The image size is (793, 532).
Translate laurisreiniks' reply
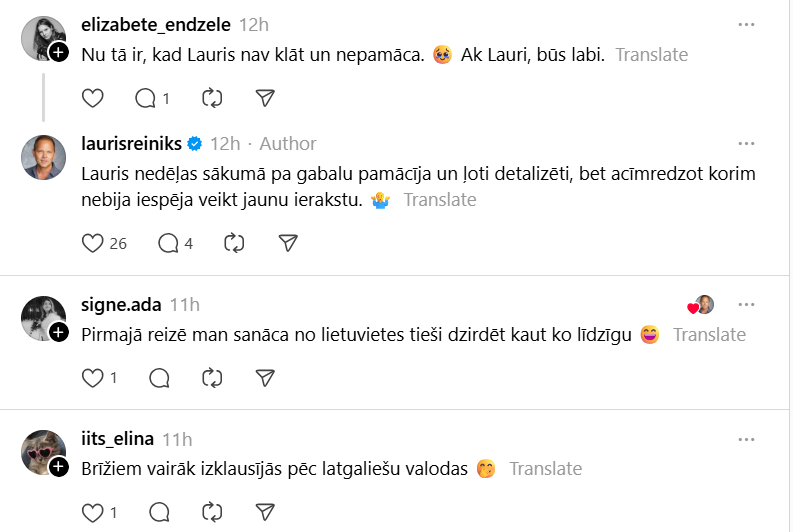[440, 200]
